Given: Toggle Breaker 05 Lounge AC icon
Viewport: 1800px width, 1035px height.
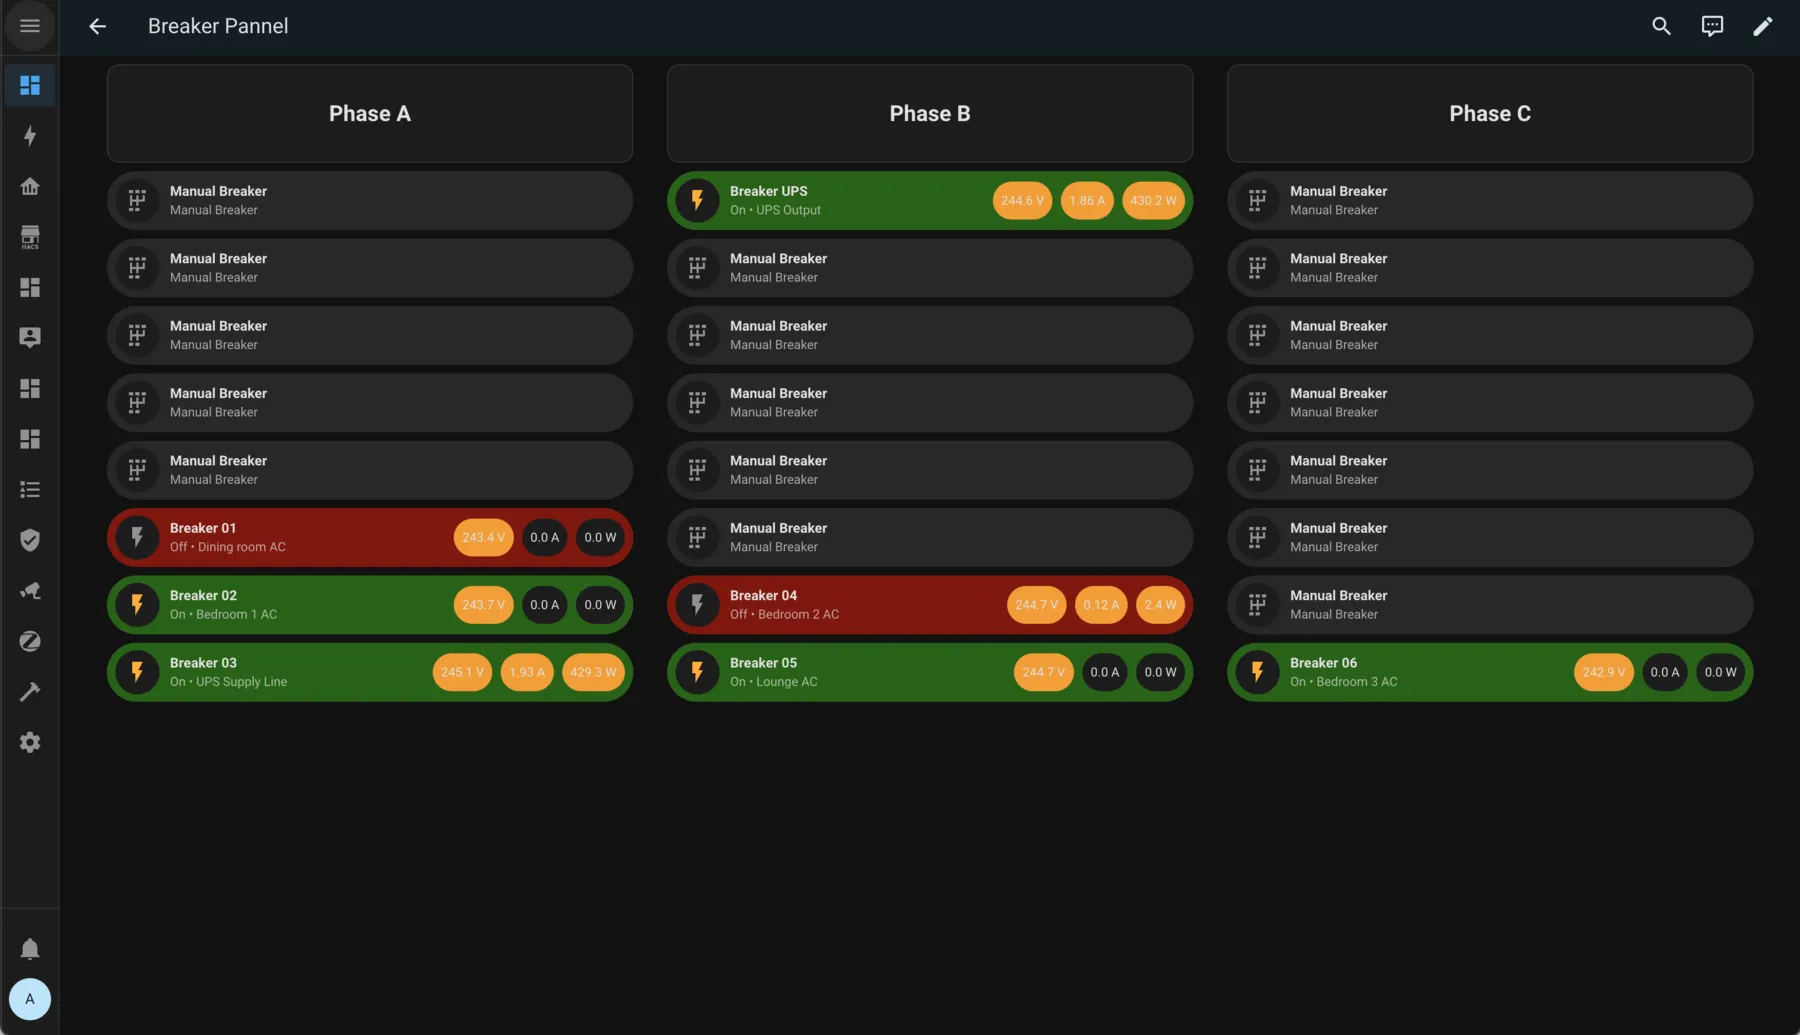Looking at the screenshot, I should pyautogui.click(x=698, y=672).
